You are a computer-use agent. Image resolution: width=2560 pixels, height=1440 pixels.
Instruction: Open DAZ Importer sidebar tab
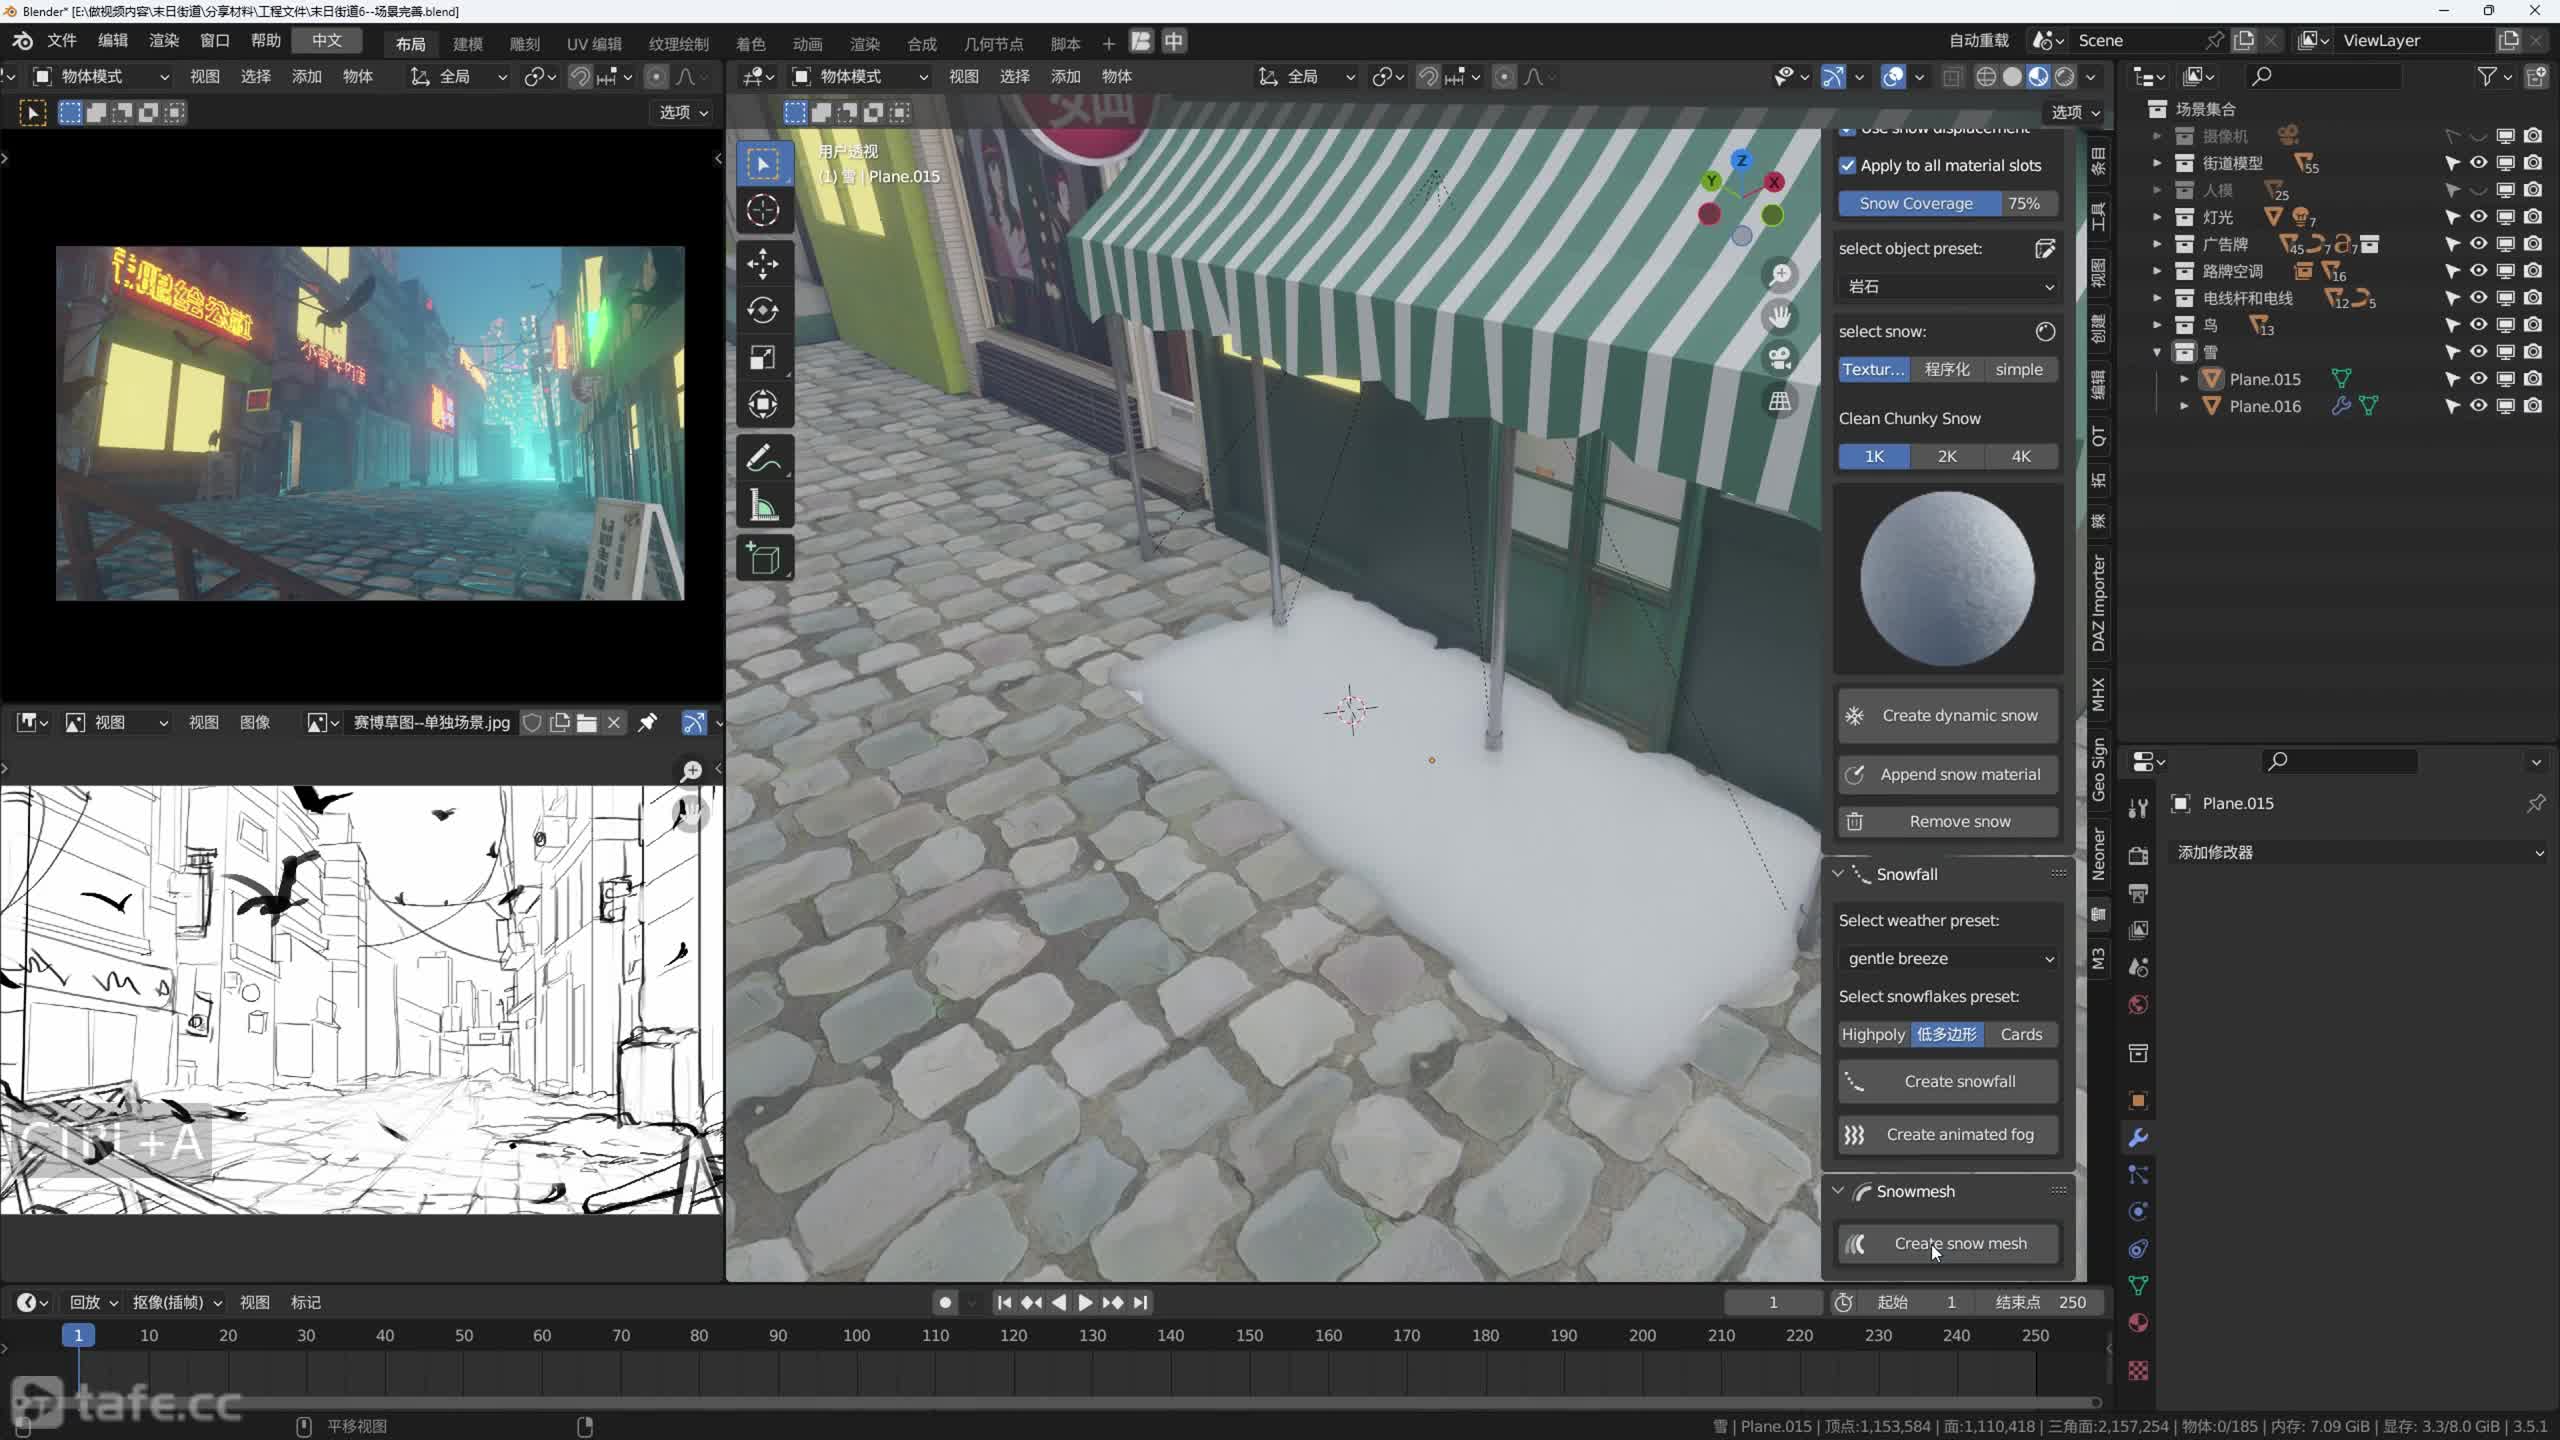pos(2098,603)
